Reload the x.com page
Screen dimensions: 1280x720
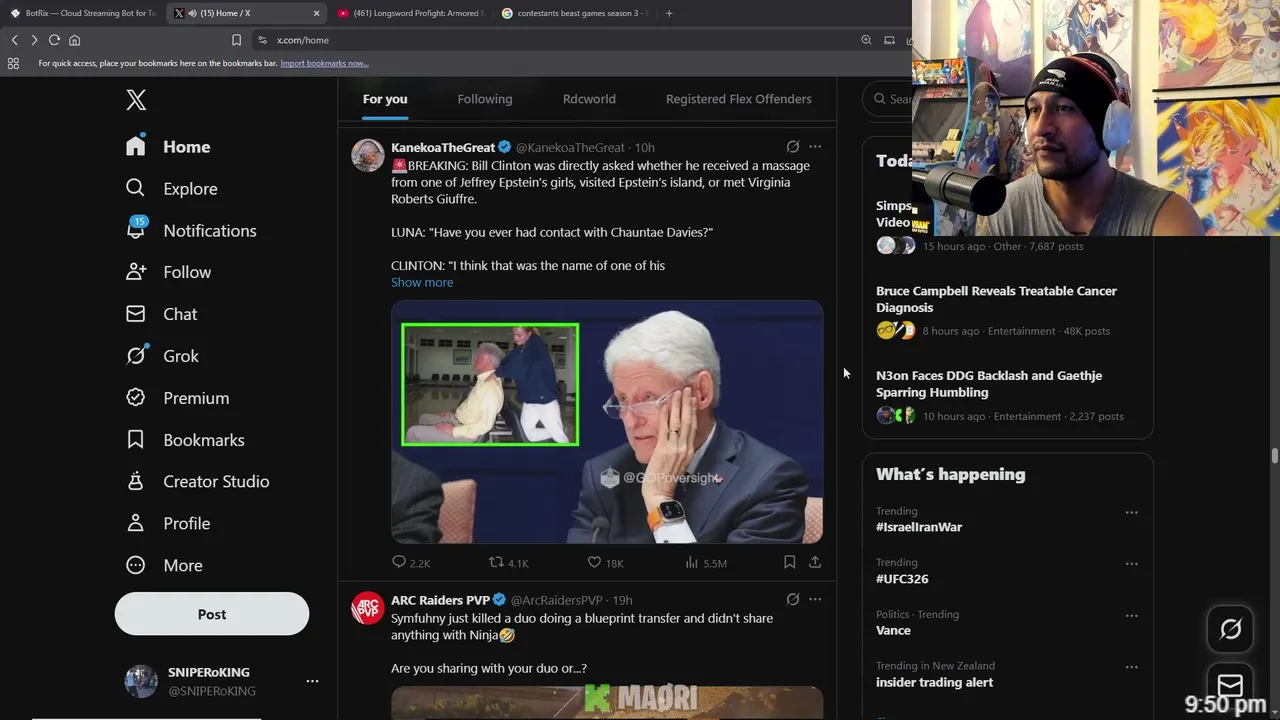coord(54,40)
